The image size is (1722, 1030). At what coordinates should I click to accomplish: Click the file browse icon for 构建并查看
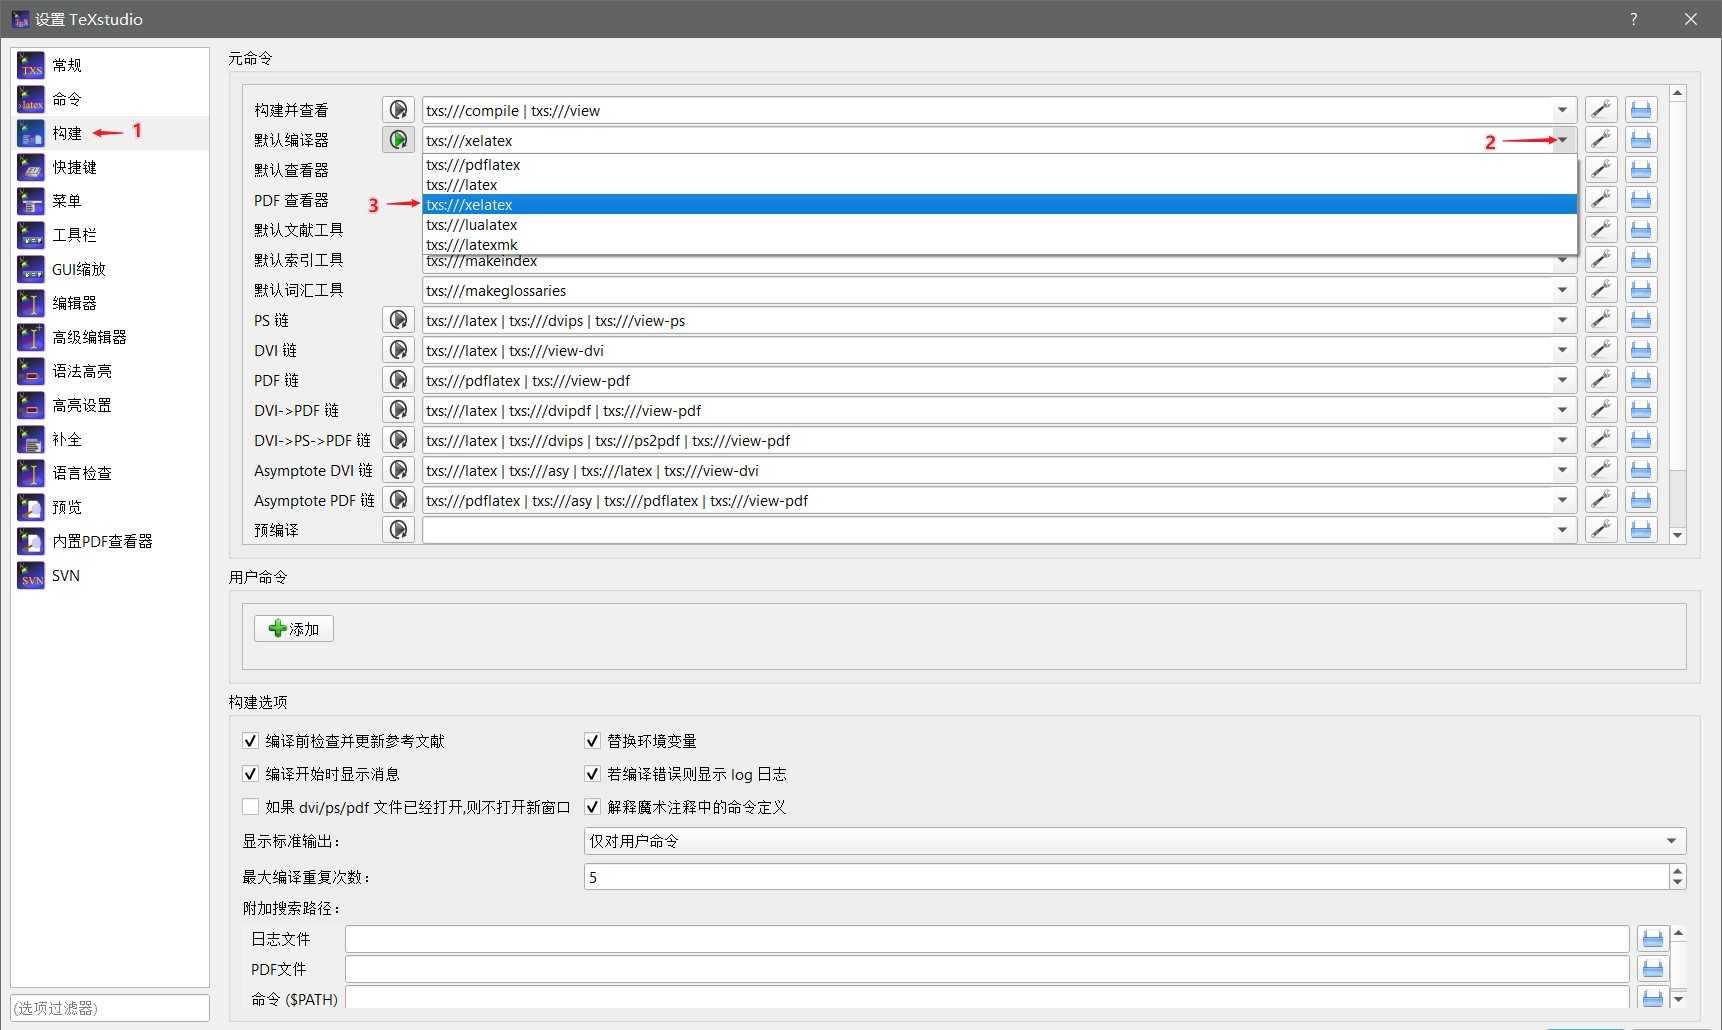(1641, 110)
